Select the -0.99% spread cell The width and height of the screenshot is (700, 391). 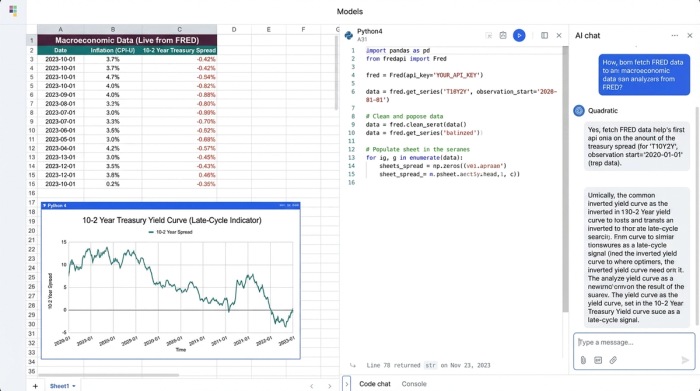(179, 112)
